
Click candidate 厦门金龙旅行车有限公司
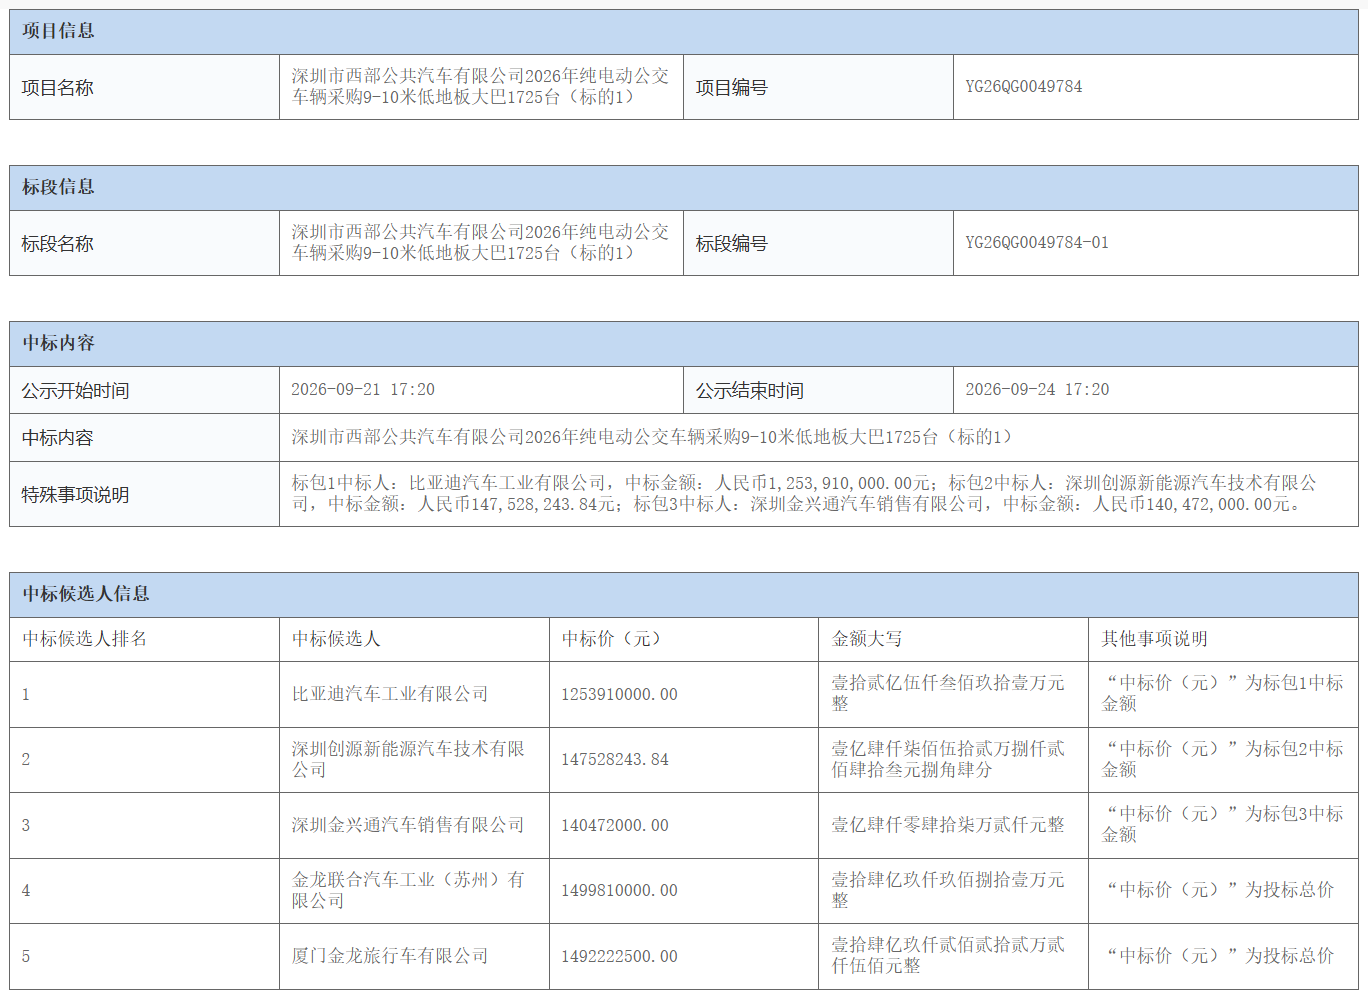[390, 956]
